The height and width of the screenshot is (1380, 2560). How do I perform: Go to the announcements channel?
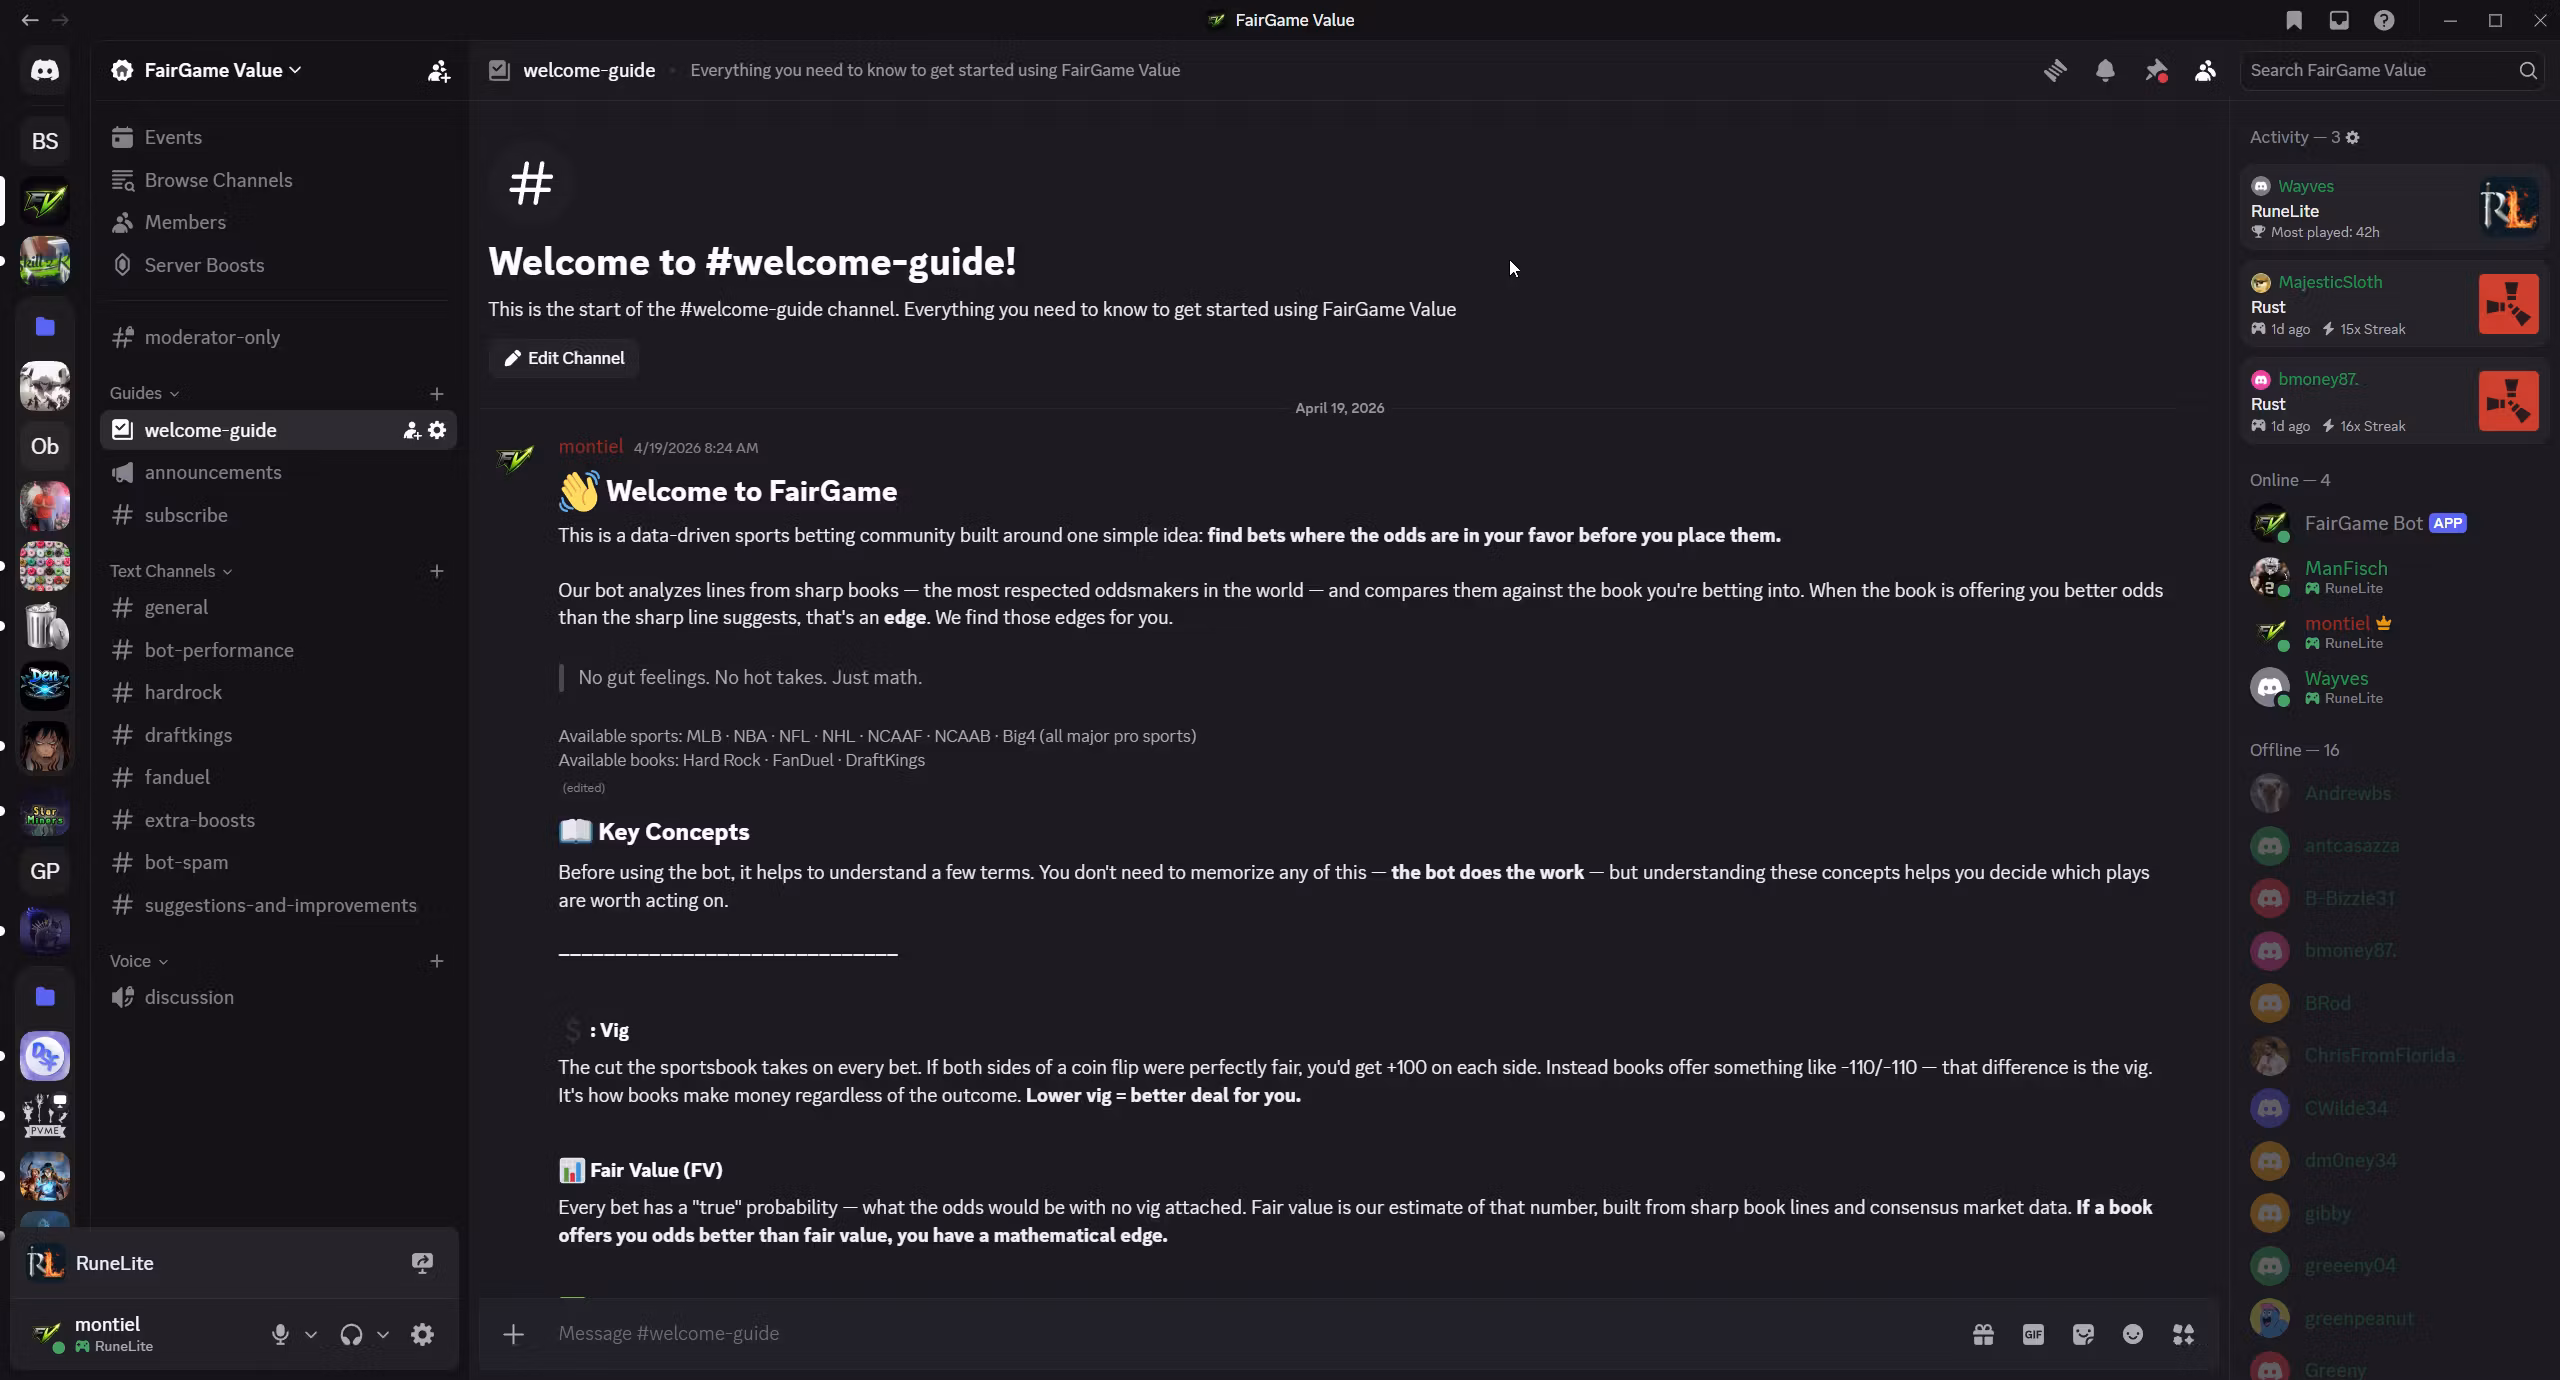278,472
